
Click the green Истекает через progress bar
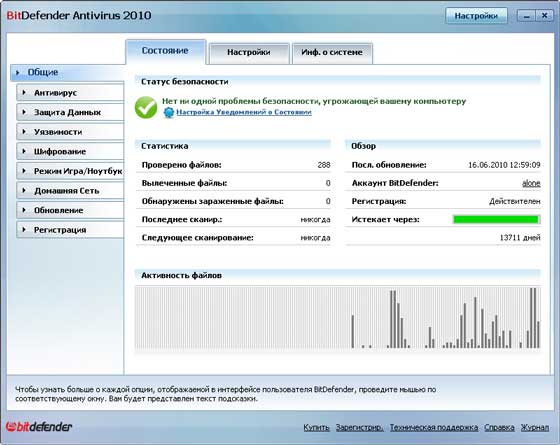[x=496, y=219]
